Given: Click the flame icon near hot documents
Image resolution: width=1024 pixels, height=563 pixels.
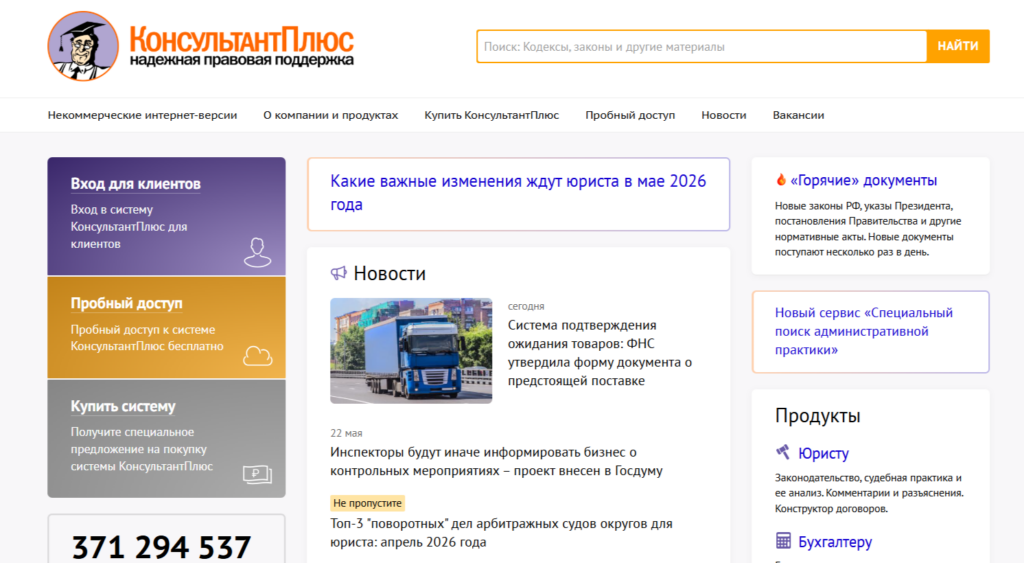Looking at the screenshot, I should click(x=781, y=180).
